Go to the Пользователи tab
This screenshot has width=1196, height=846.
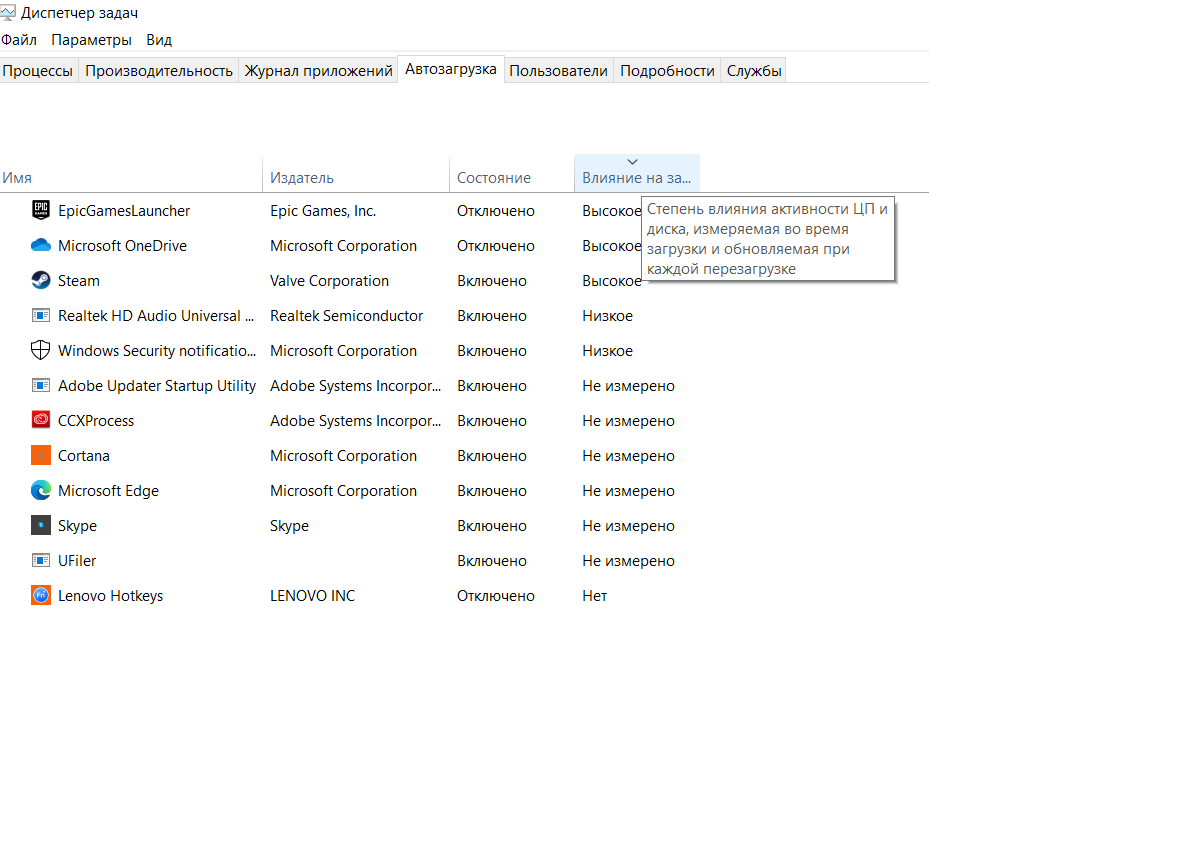pos(558,70)
